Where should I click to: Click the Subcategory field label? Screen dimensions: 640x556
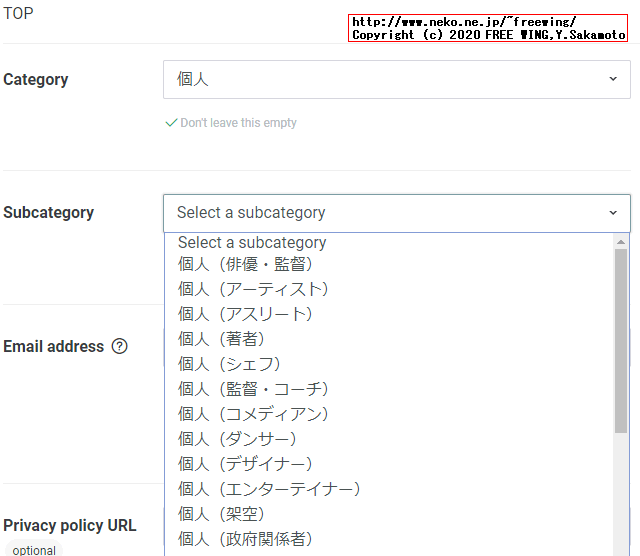(49, 213)
